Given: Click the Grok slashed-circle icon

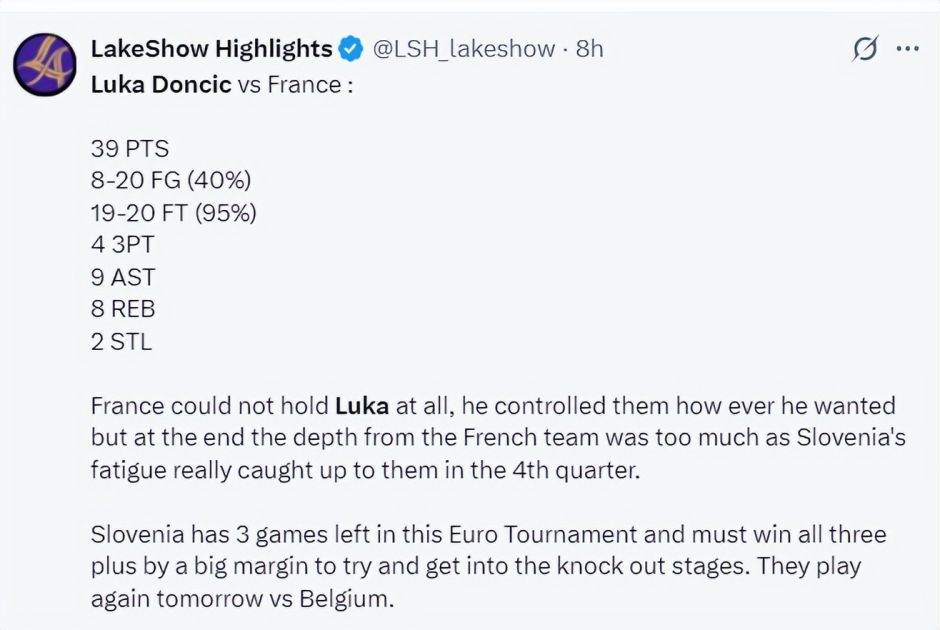Looking at the screenshot, I should 865,49.
